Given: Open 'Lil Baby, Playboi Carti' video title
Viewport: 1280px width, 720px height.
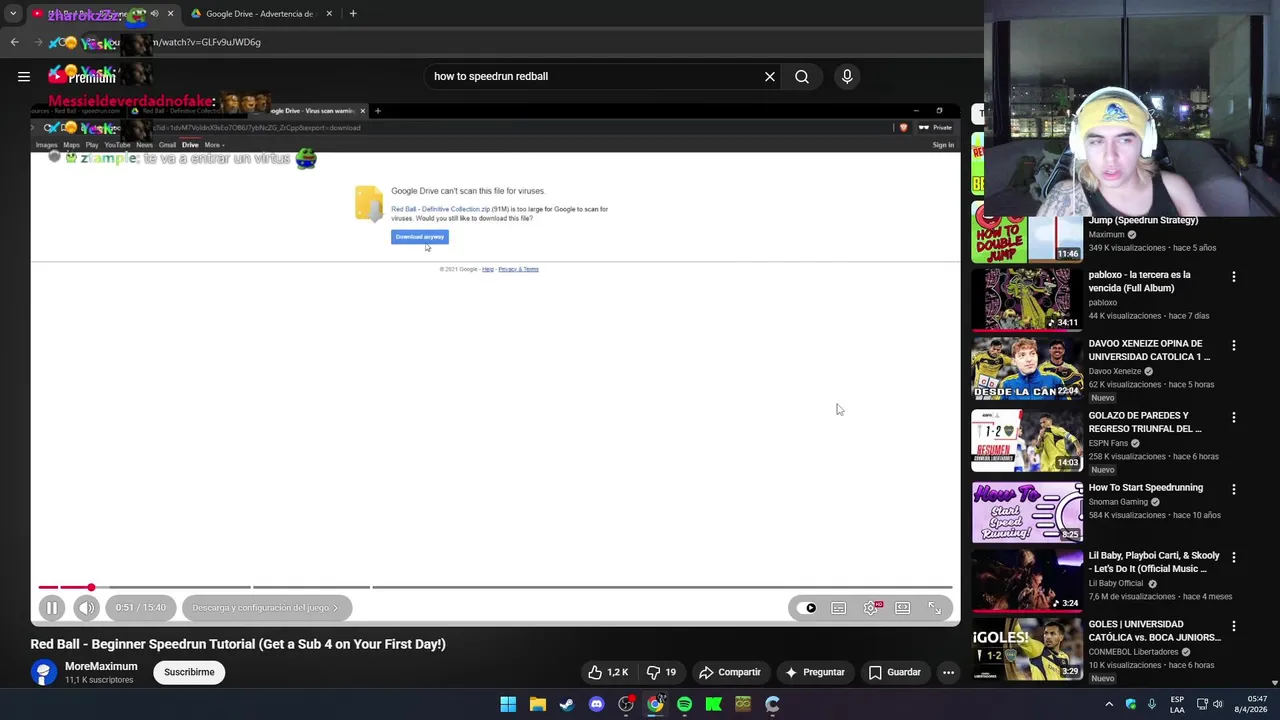Looking at the screenshot, I should (x=1154, y=562).
